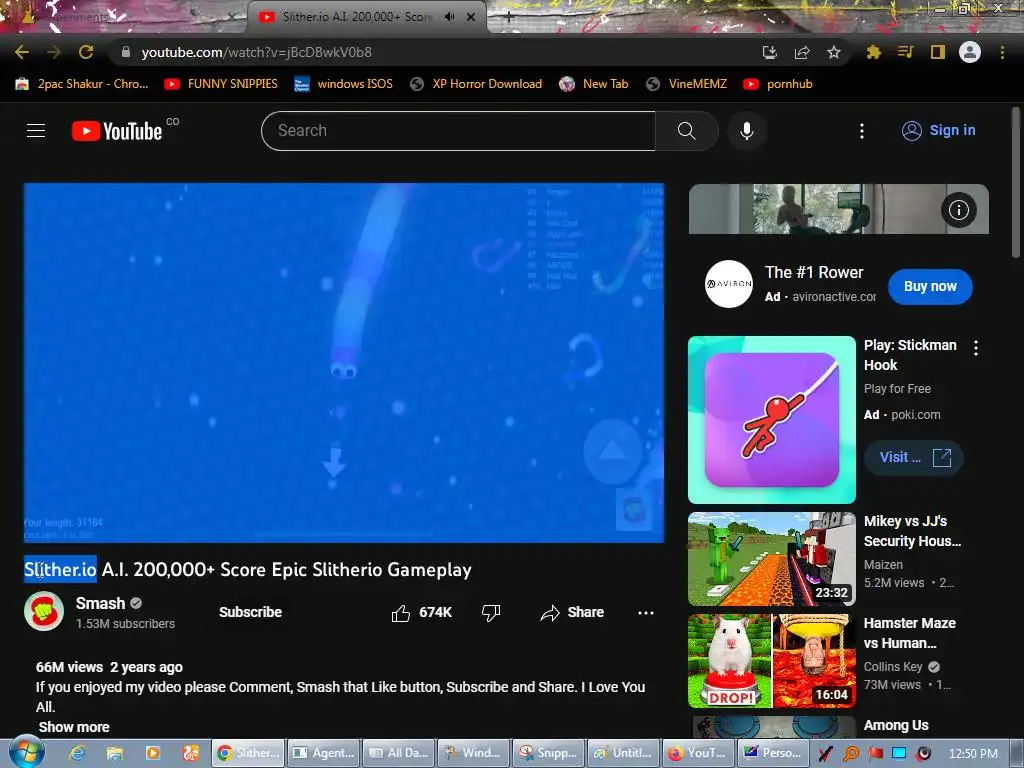Click the red flag Action Center tray icon
Screen dimensions: 1024x768
[875, 754]
